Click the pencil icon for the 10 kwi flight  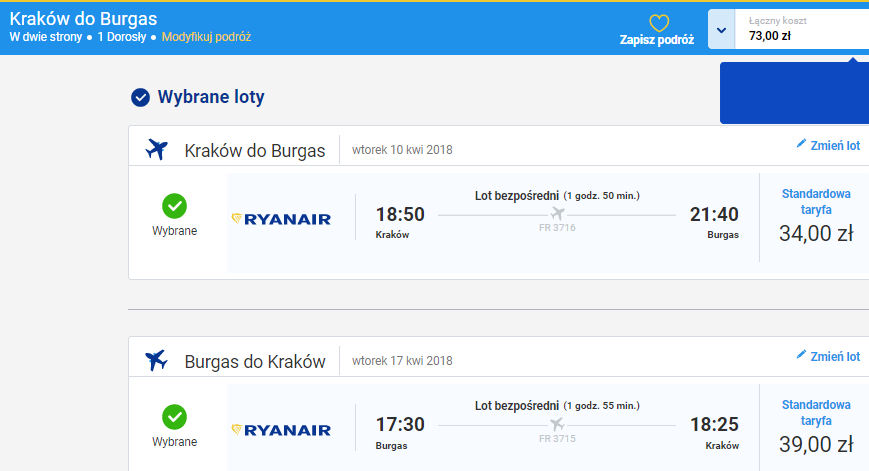pos(801,144)
